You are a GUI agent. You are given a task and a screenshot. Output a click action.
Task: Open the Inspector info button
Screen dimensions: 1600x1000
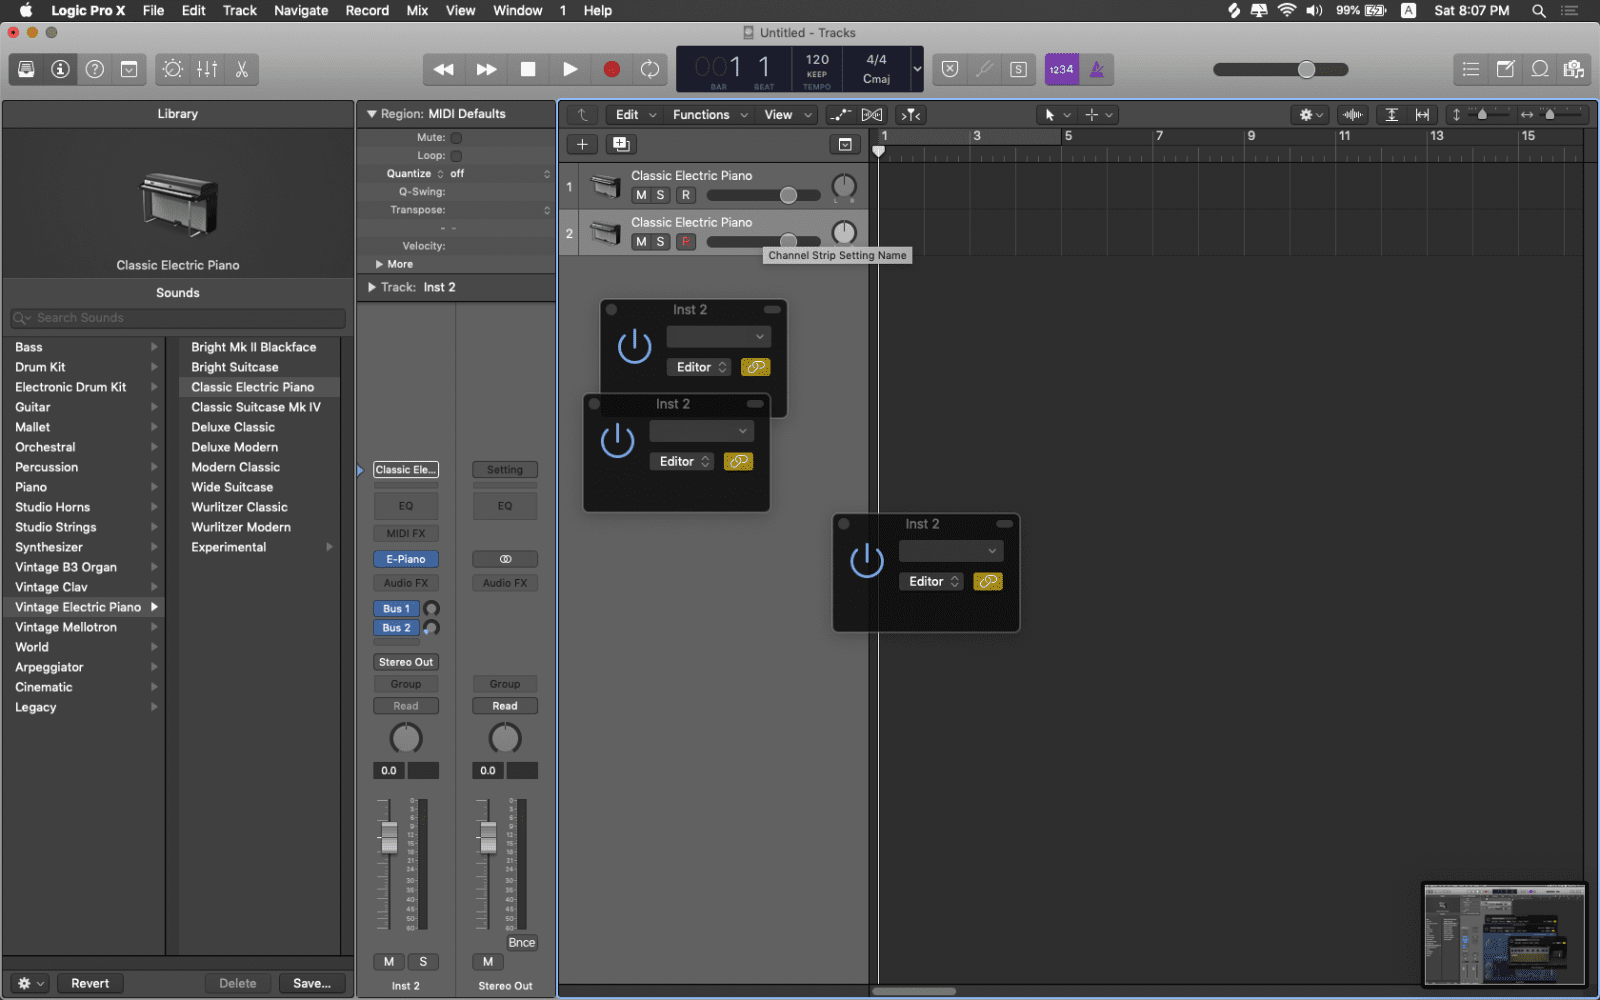pyautogui.click(x=61, y=69)
